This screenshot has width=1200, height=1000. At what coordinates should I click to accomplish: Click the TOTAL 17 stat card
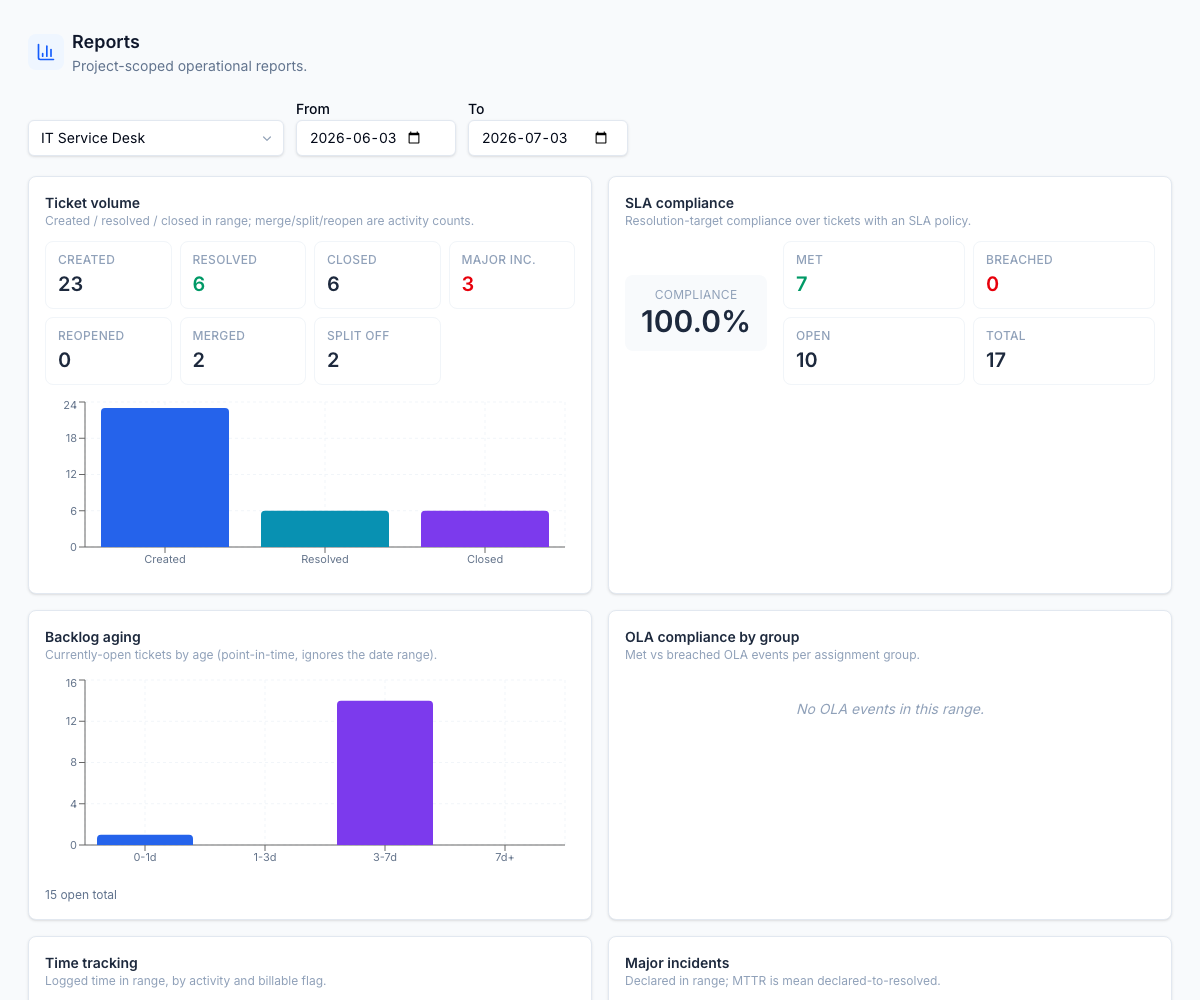1064,351
